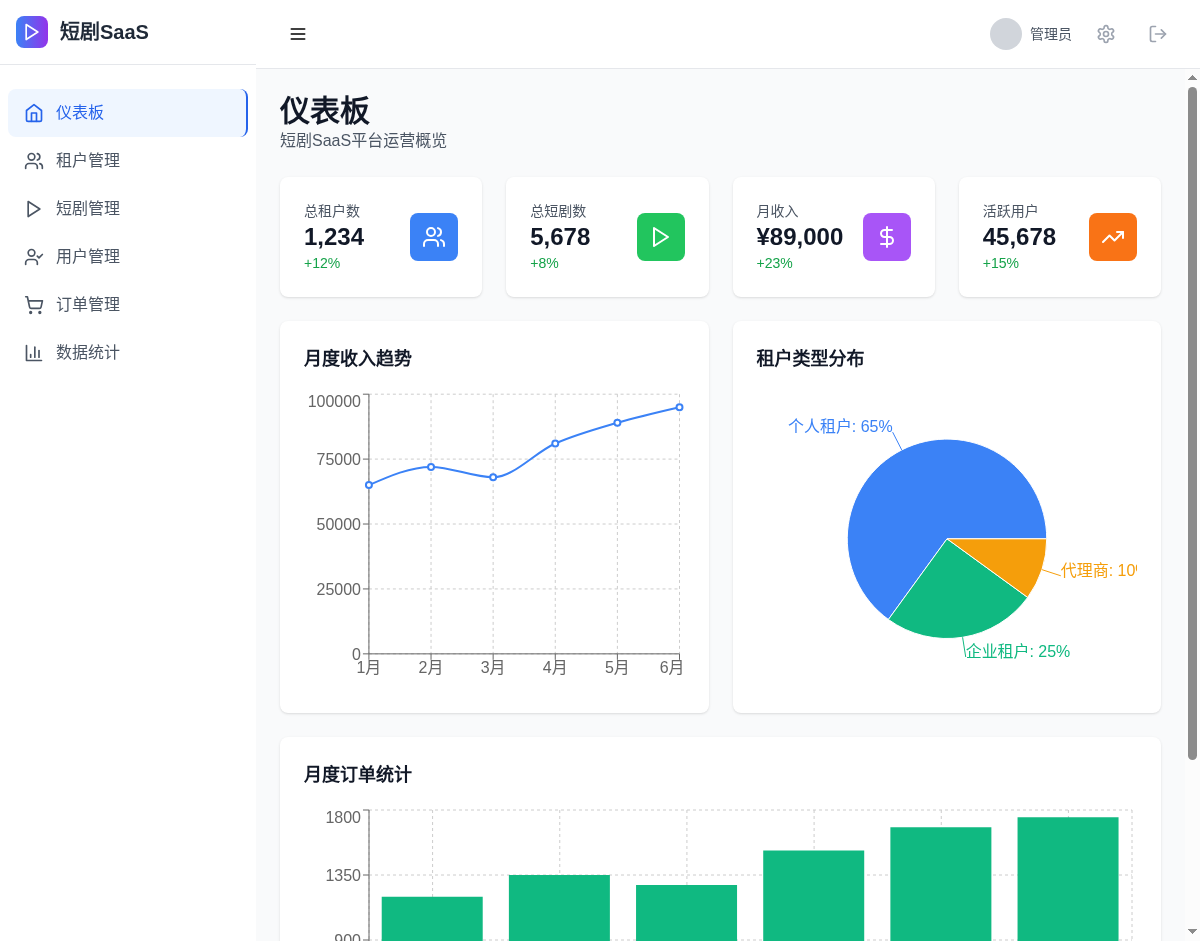Open 租户管理 in the sidebar
Screen dimensions: 1200x941
pos(88,161)
